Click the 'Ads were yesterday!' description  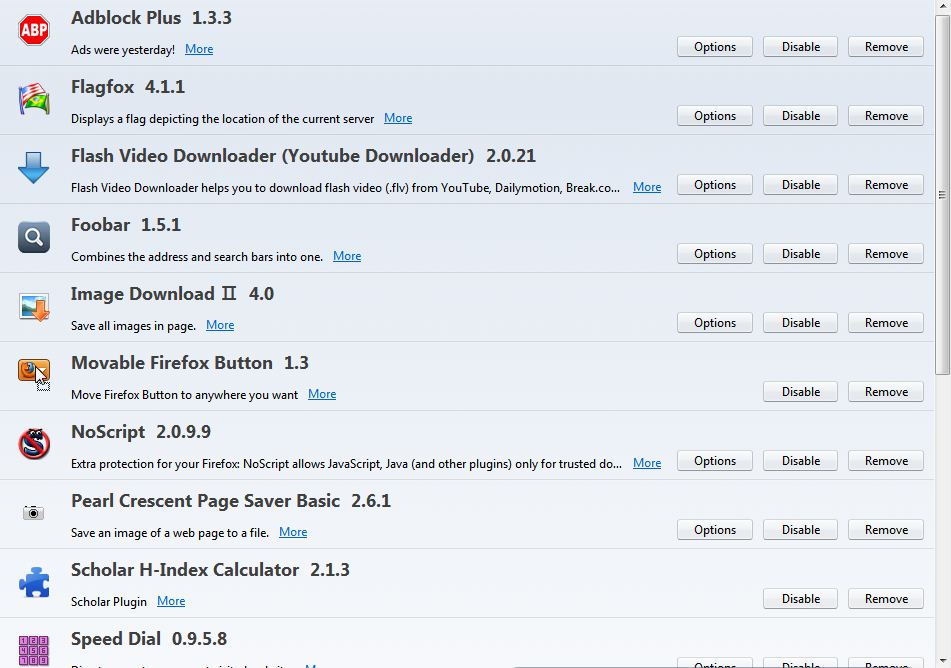(x=123, y=50)
